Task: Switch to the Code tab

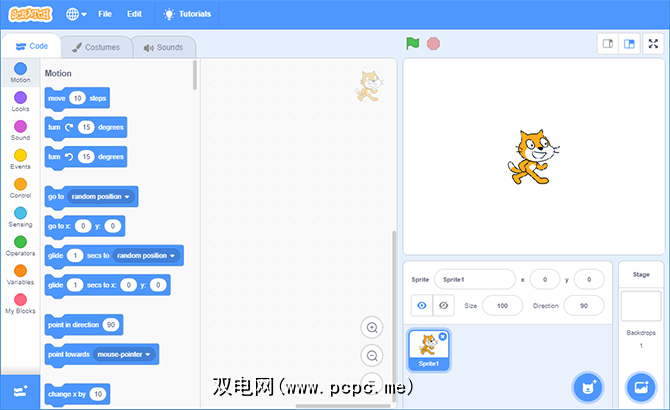Action: pos(32,46)
